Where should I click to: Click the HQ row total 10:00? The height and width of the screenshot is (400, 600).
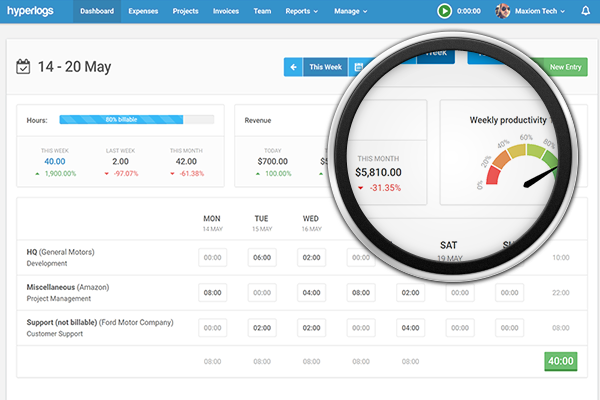point(561,257)
